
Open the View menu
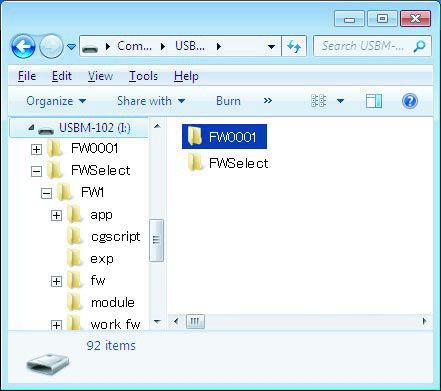[100, 76]
